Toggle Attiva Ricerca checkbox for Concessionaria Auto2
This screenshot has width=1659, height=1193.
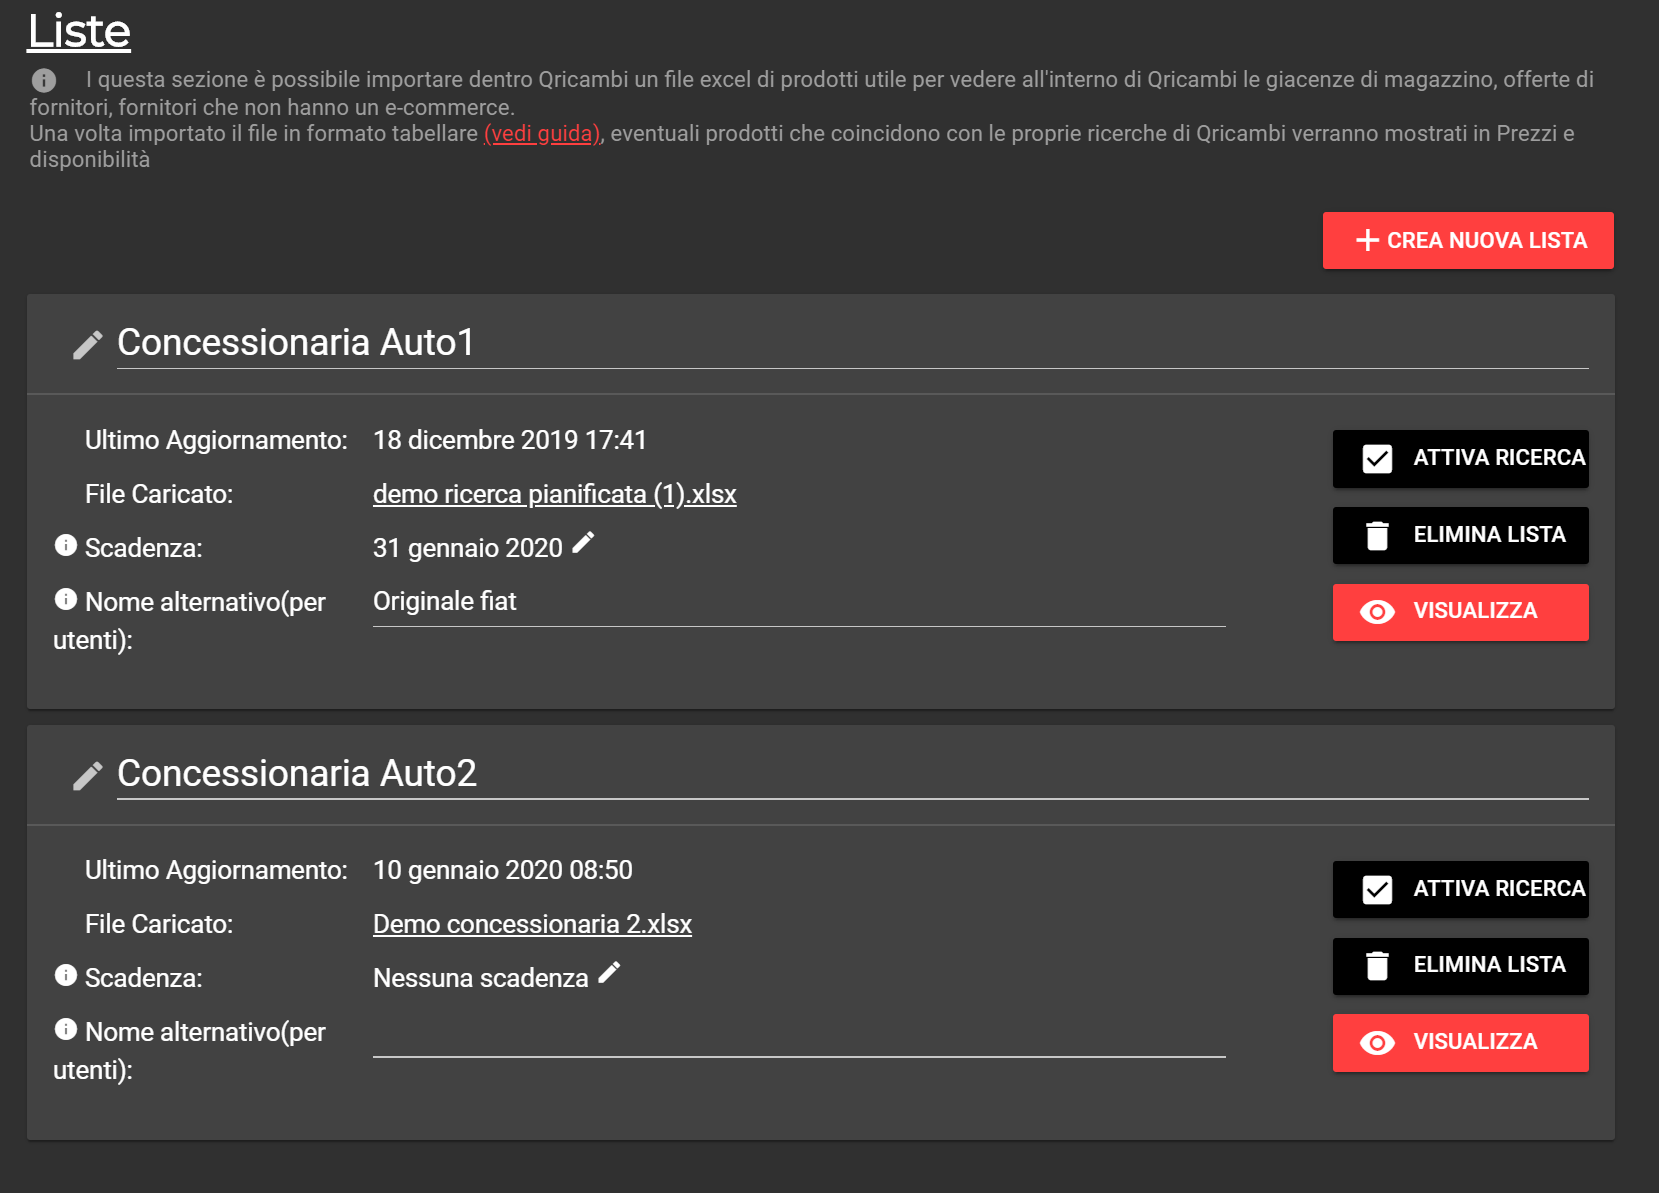tap(1377, 890)
